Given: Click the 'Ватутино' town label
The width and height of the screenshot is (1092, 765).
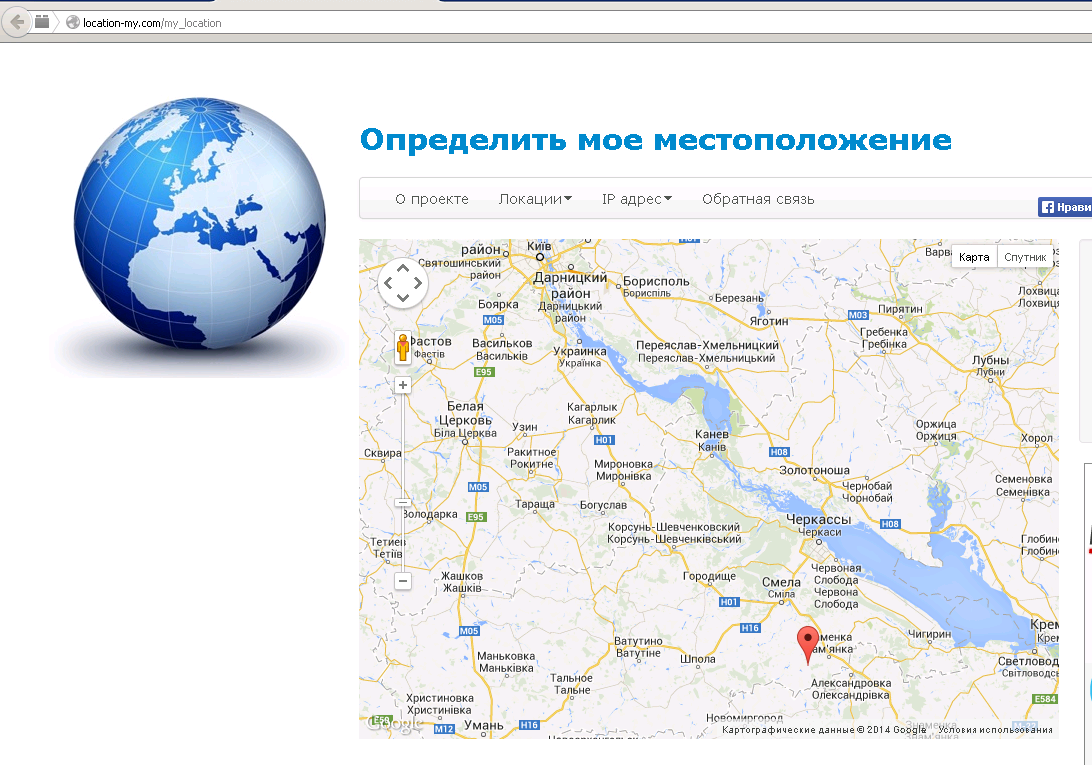Looking at the screenshot, I should tap(639, 641).
